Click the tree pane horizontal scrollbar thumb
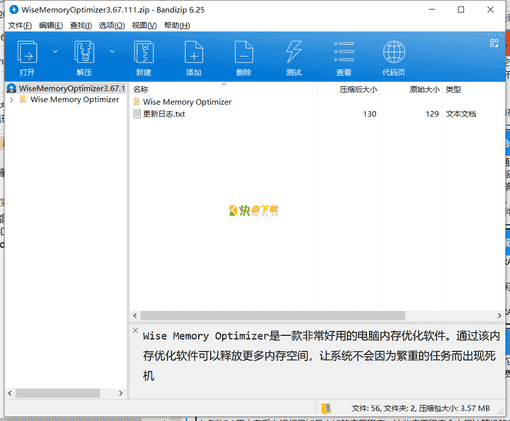The width and height of the screenshot is (510, 421). point(58,393)
